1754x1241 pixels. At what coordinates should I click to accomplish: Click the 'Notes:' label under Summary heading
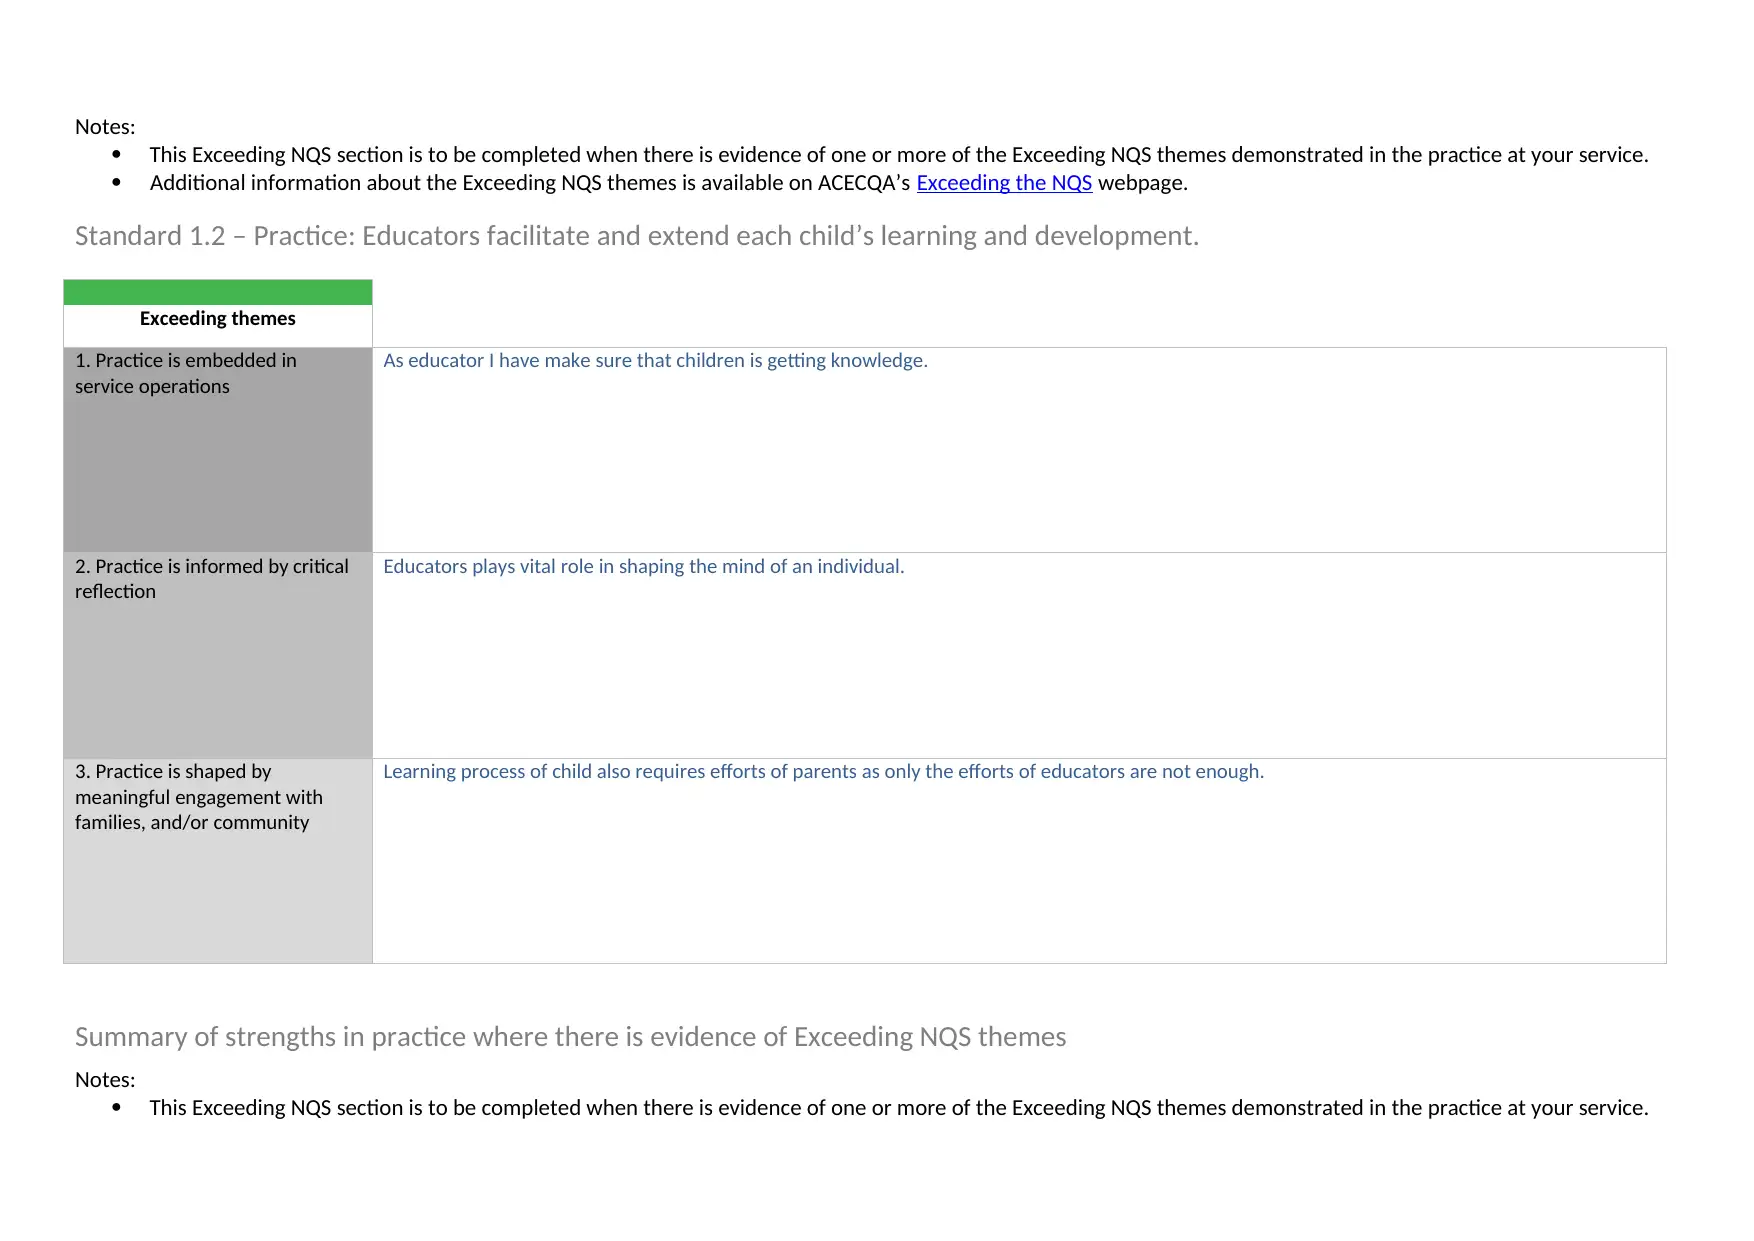point(105,1080)
